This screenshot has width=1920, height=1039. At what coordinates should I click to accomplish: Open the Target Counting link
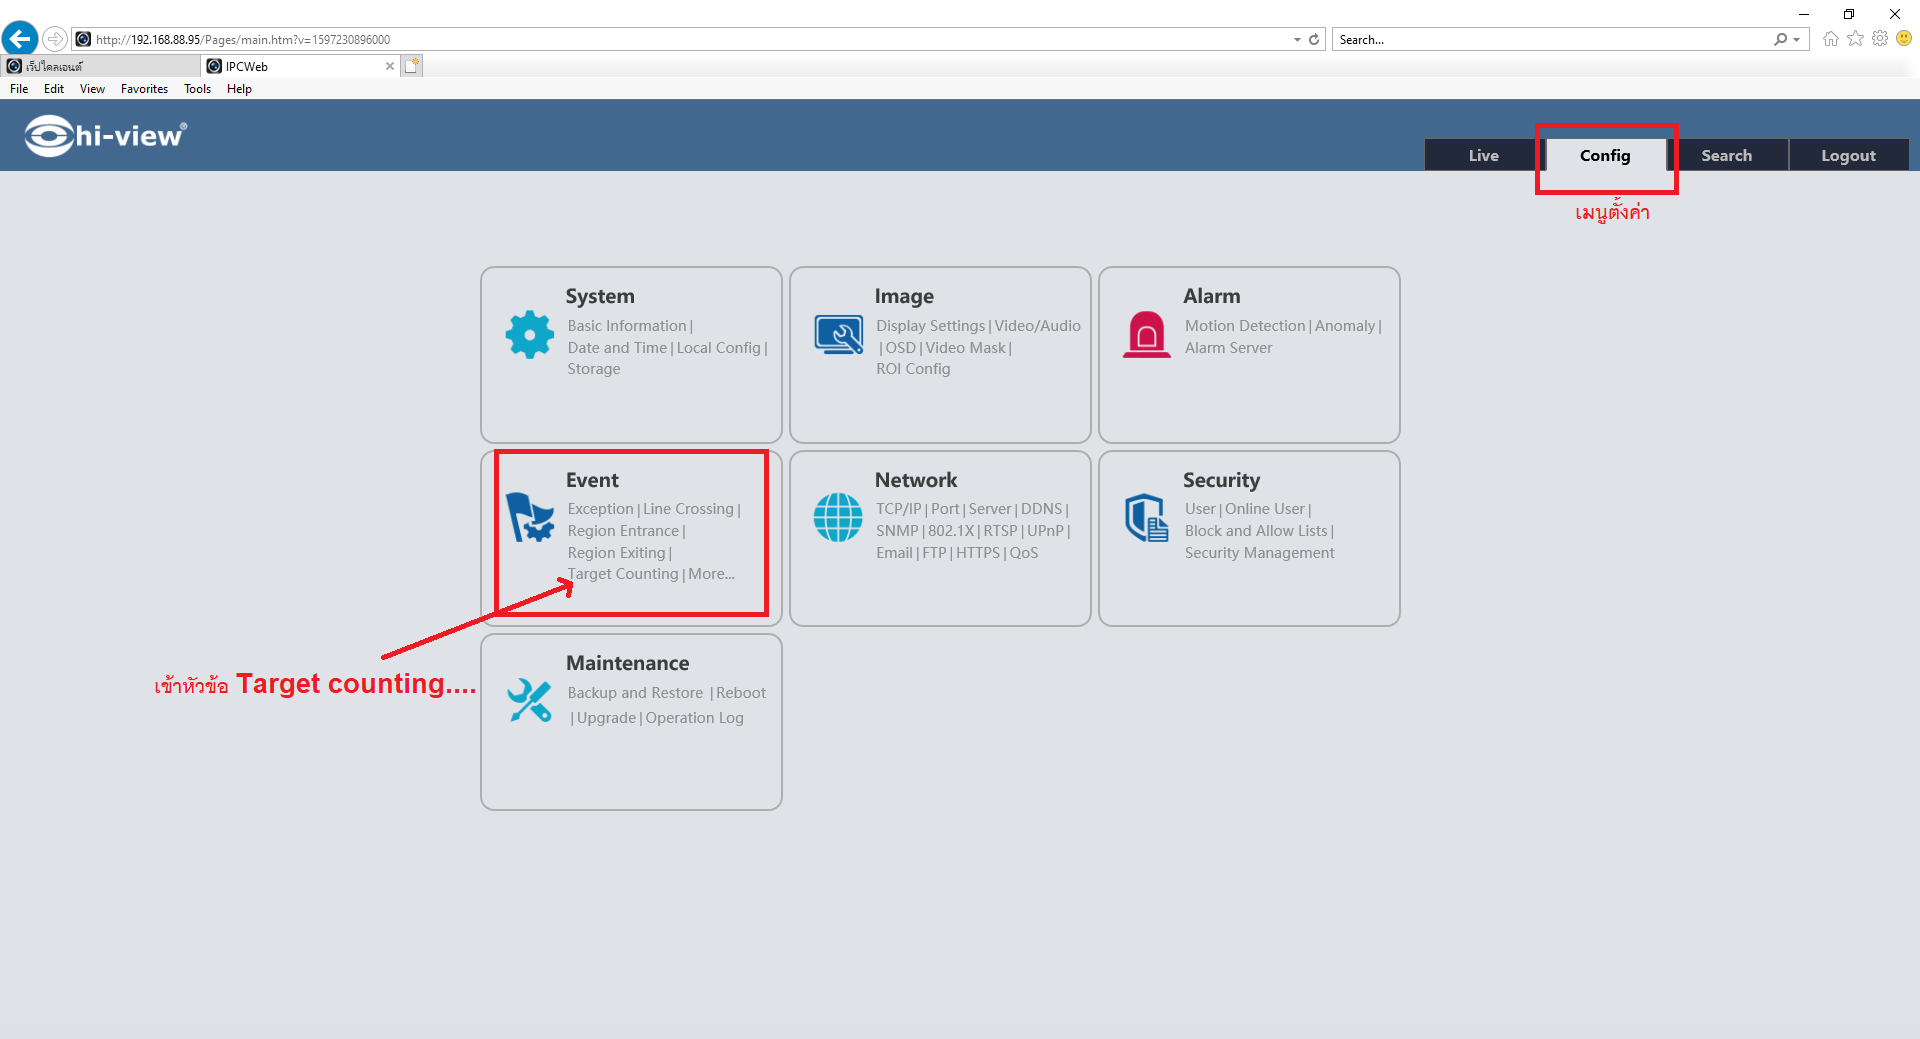coord(623,574)
